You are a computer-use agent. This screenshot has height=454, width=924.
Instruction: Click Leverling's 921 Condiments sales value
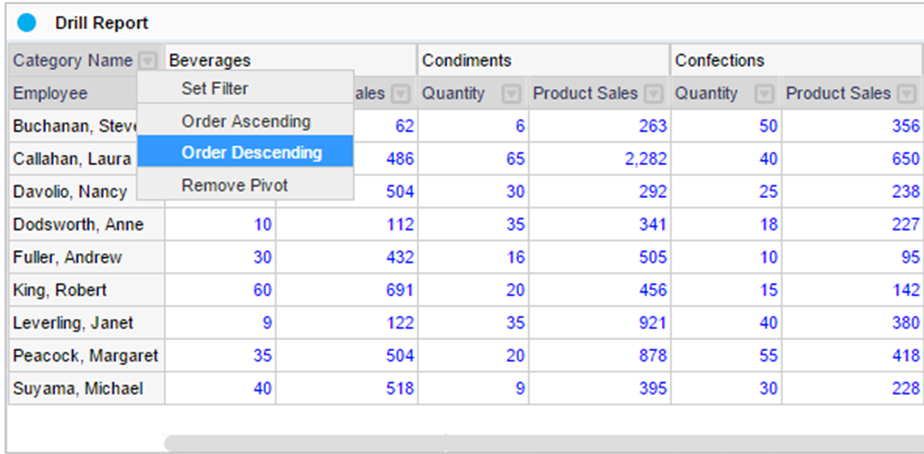[653, 324]
